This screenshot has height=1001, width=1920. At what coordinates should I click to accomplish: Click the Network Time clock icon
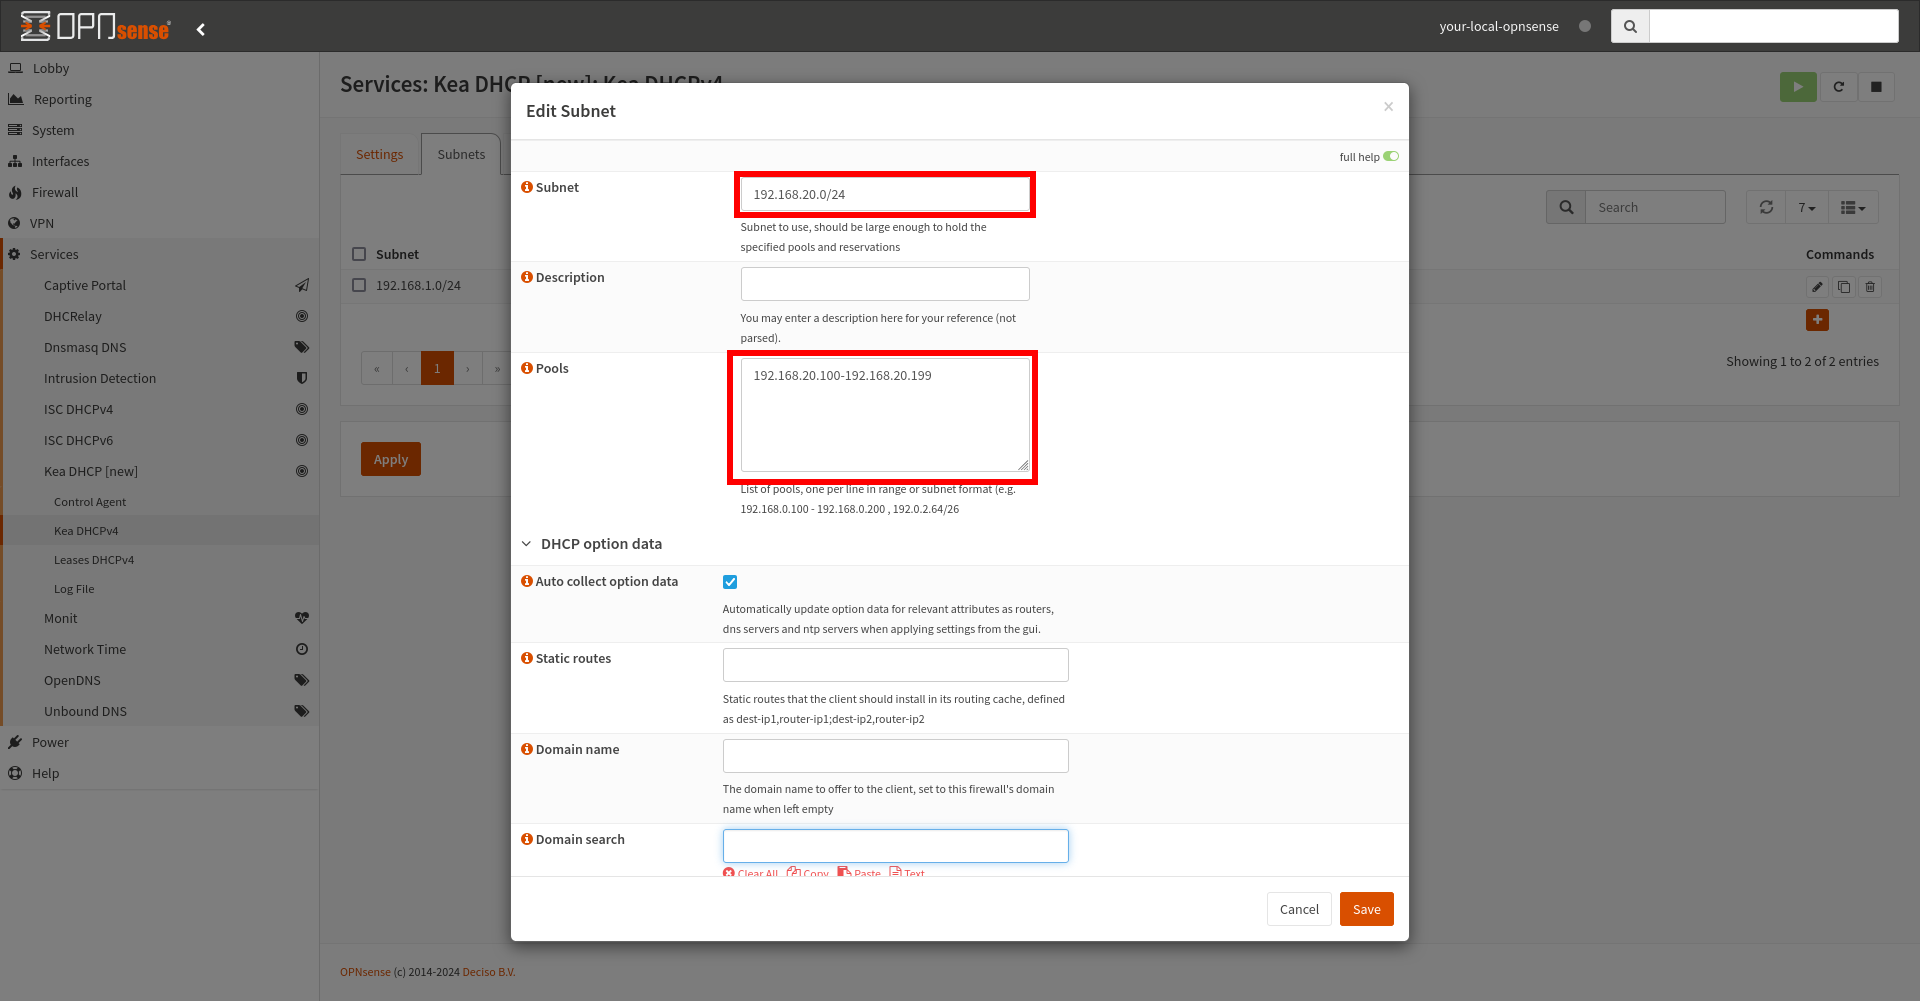(x=302, y=649)
